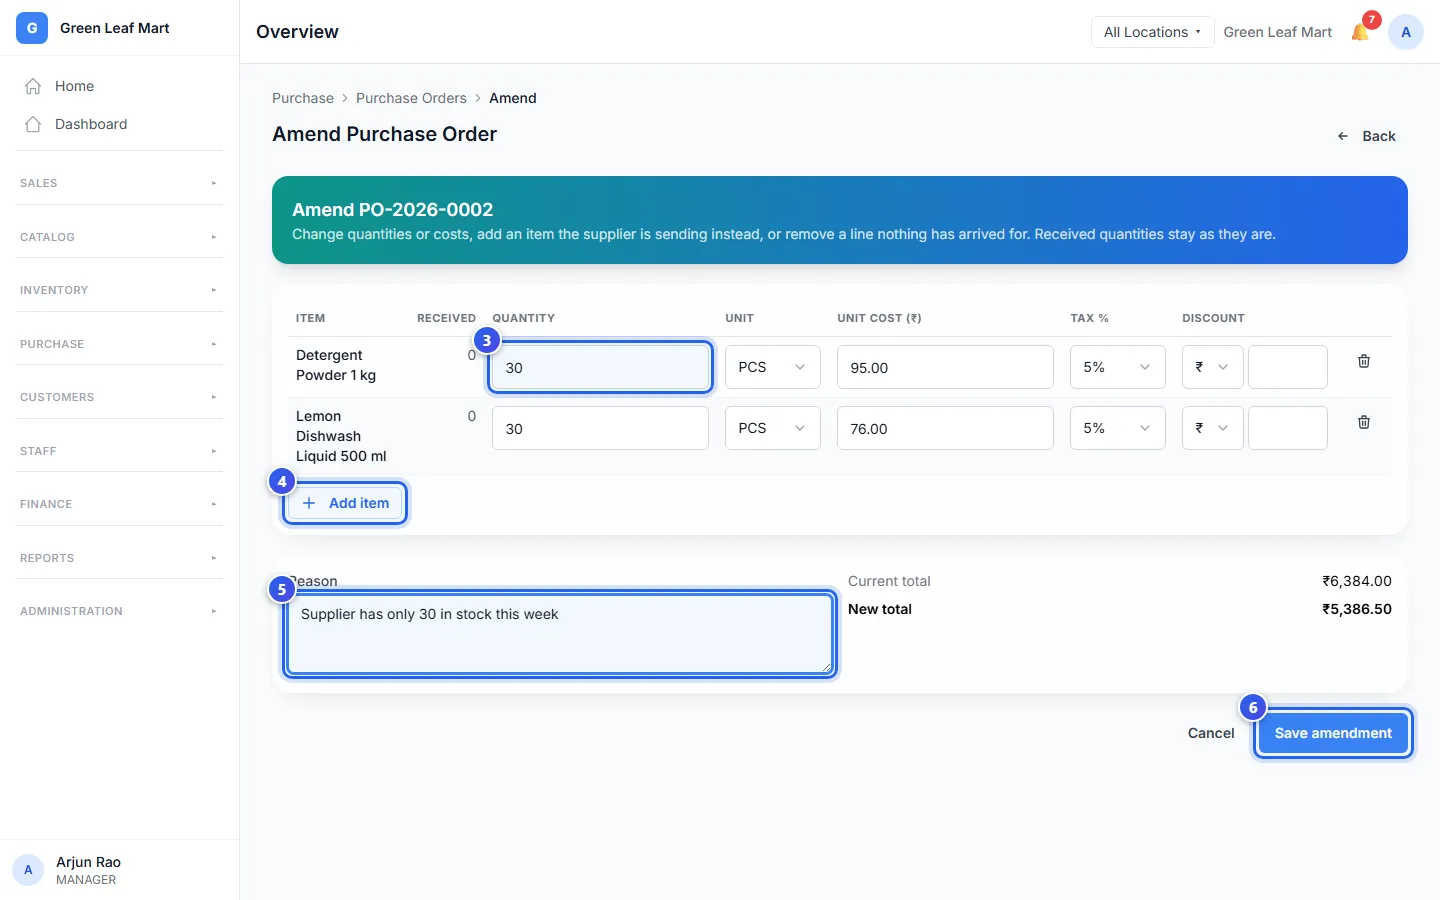
Task: Click Cancel next to Save amendment
Action: point(1211,733)
